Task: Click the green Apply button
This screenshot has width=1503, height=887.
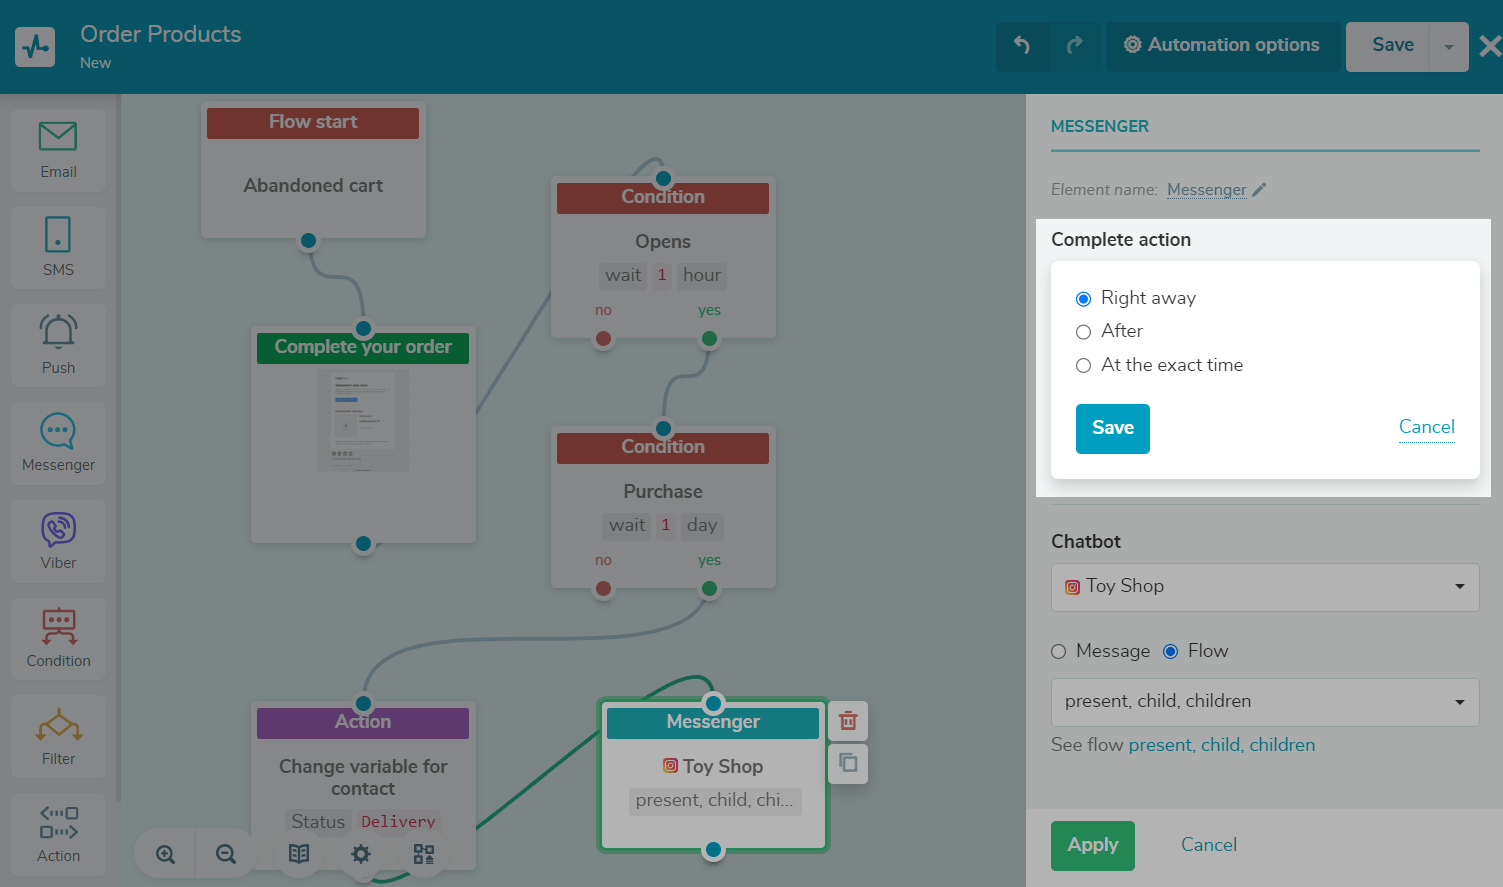Action: point(1092,845)
